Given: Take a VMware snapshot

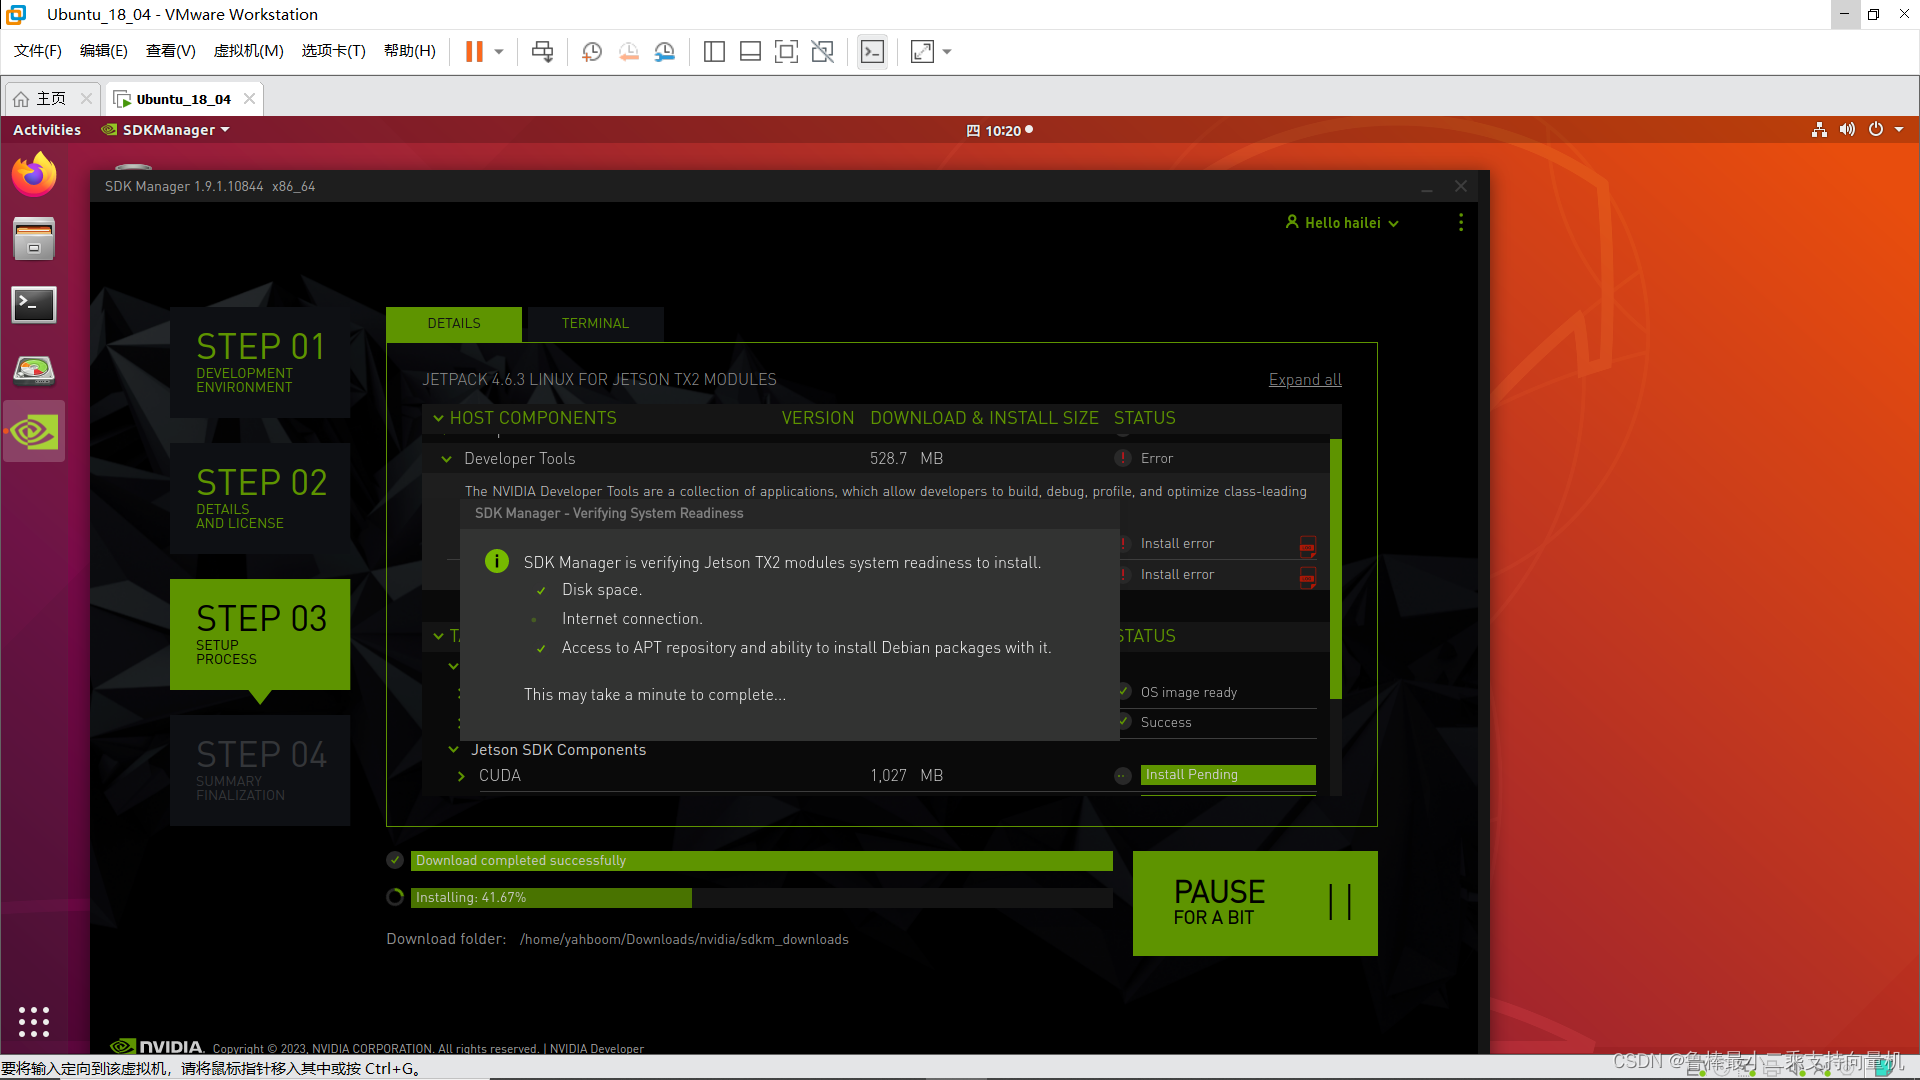Looking at the screenshot, I should point(592,52).
